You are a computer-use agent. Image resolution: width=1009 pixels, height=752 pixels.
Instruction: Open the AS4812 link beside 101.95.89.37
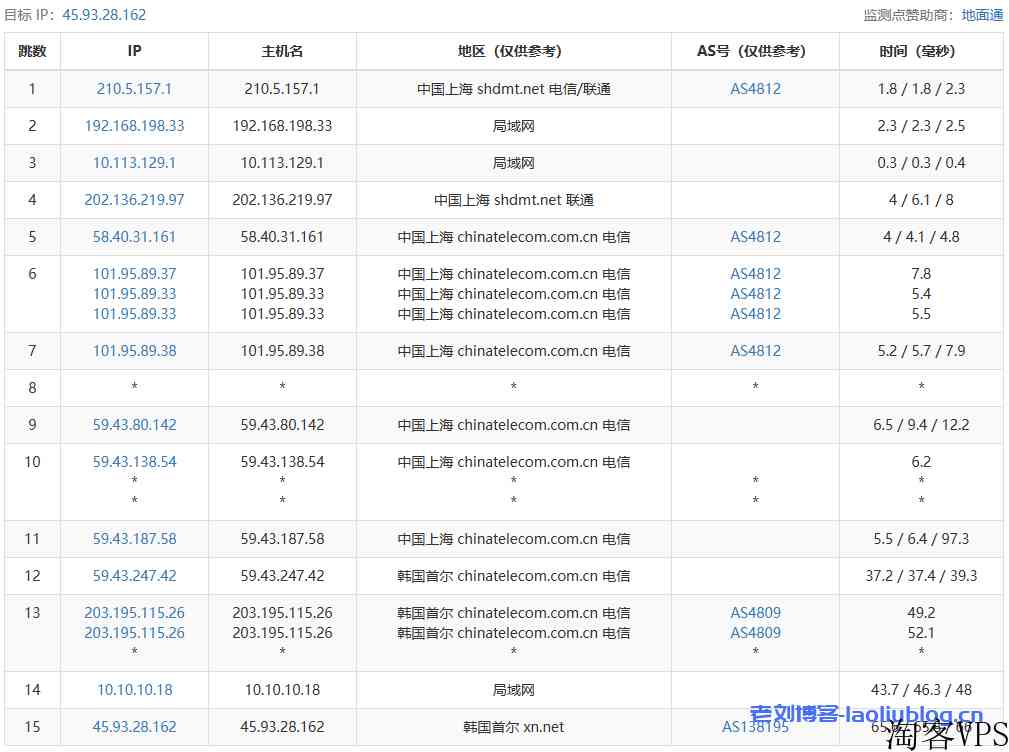(x=755, y=274)
